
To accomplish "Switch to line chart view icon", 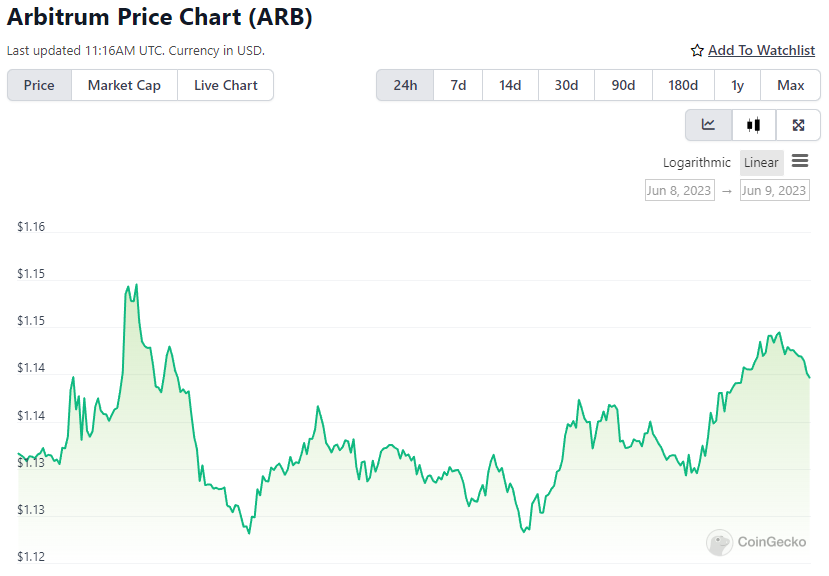I will [708, 125].
